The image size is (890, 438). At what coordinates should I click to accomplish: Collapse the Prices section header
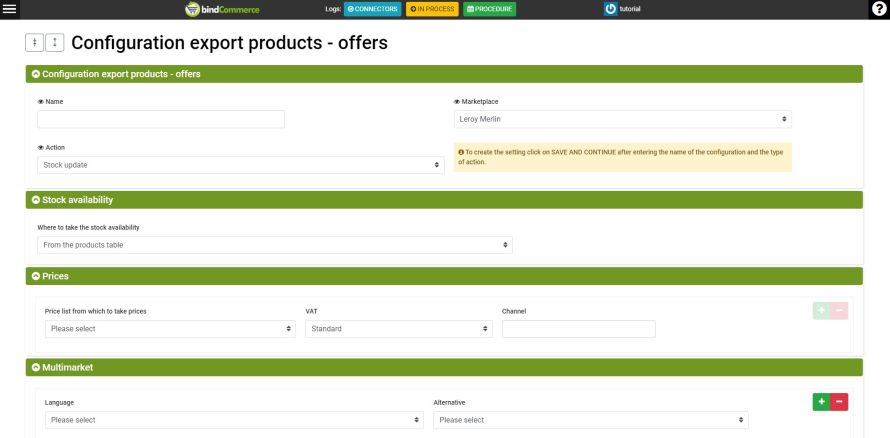click(x=36, y=275)
